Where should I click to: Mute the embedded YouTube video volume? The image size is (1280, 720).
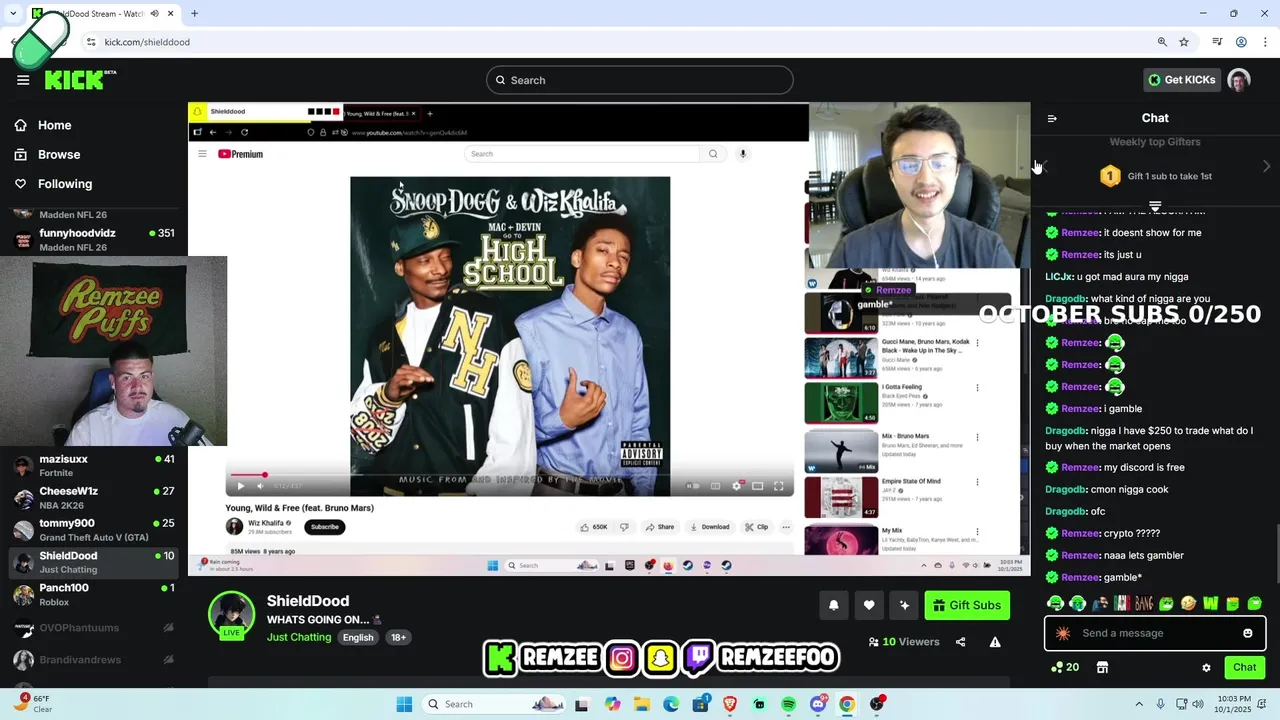pyautogui.click(x=260, y=486)
